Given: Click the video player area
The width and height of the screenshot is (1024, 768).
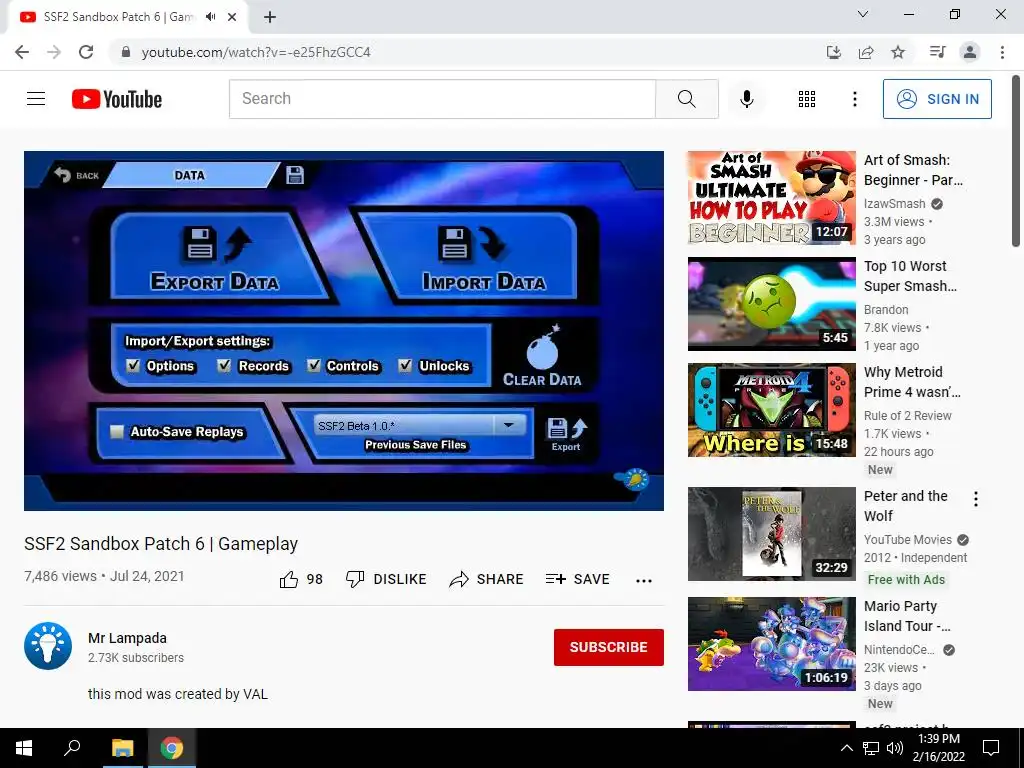Looking at the screenshot, I should pos(344,330).
